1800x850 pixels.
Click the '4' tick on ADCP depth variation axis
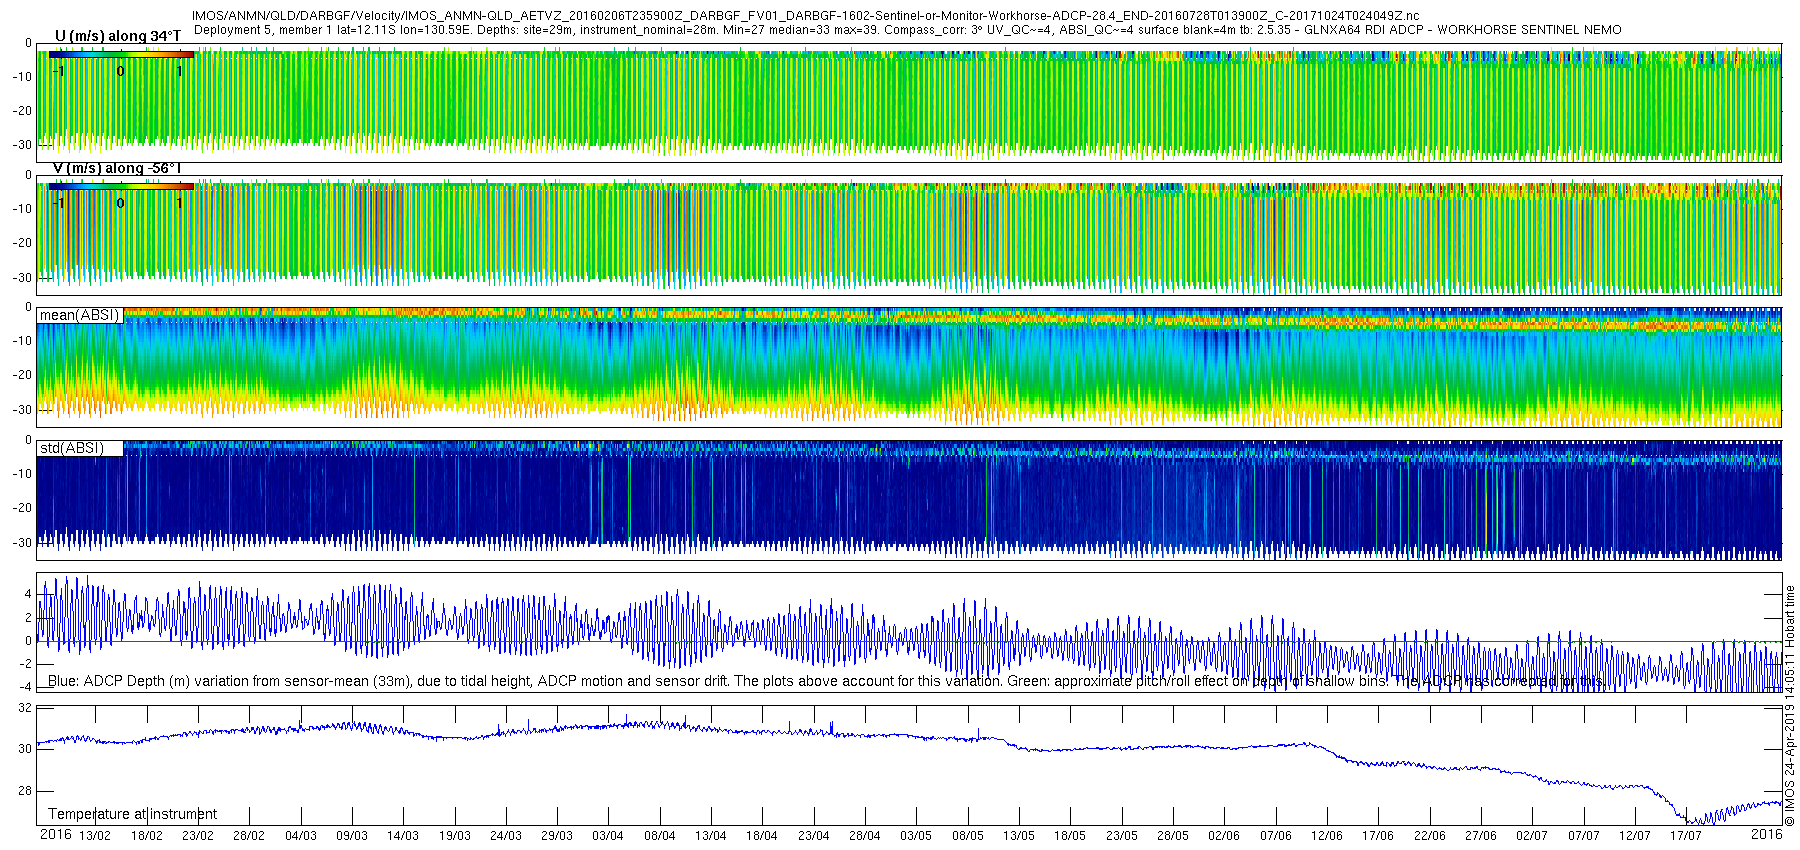[x=29, y=594]
